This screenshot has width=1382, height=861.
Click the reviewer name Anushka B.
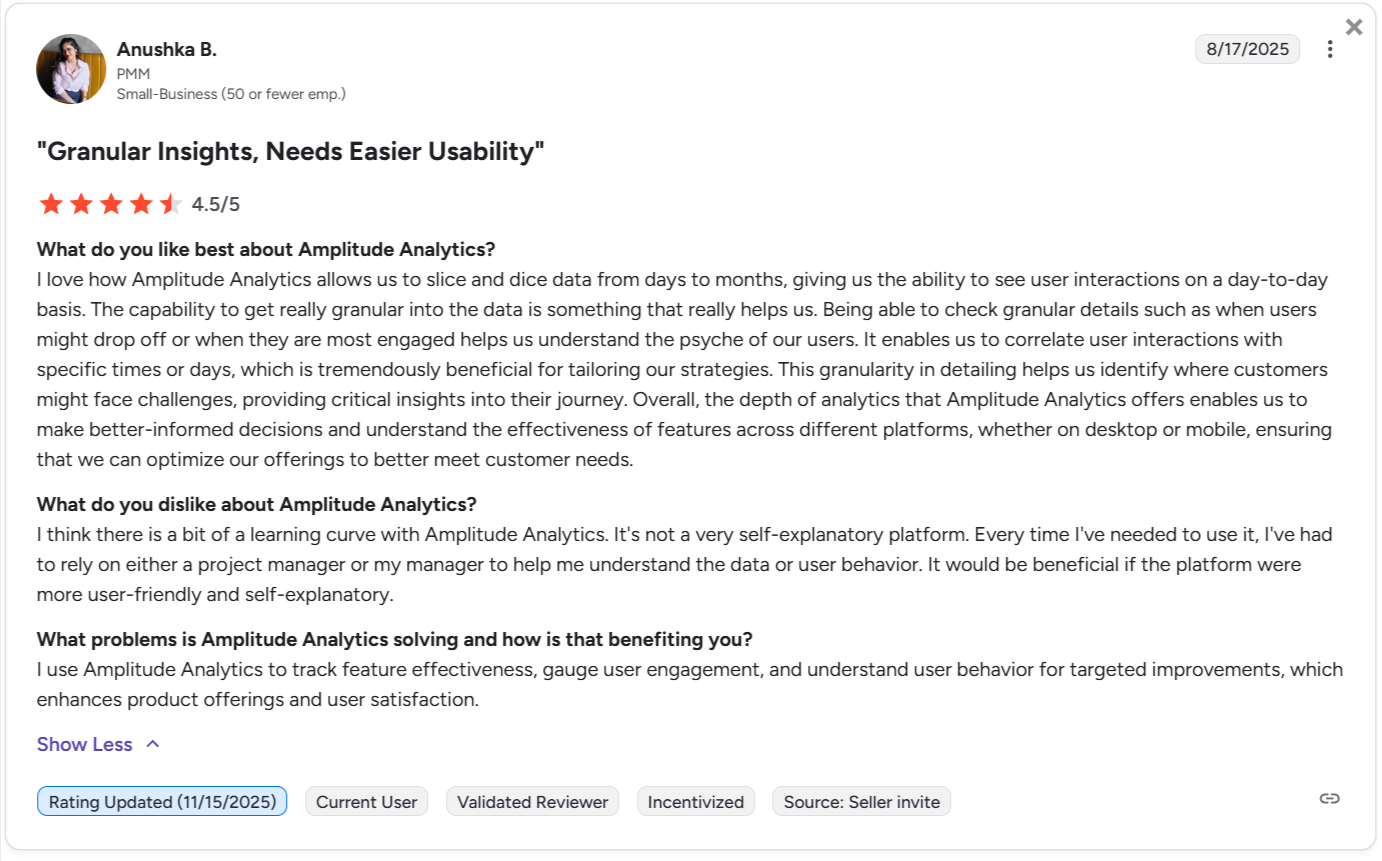pos(166,49)
